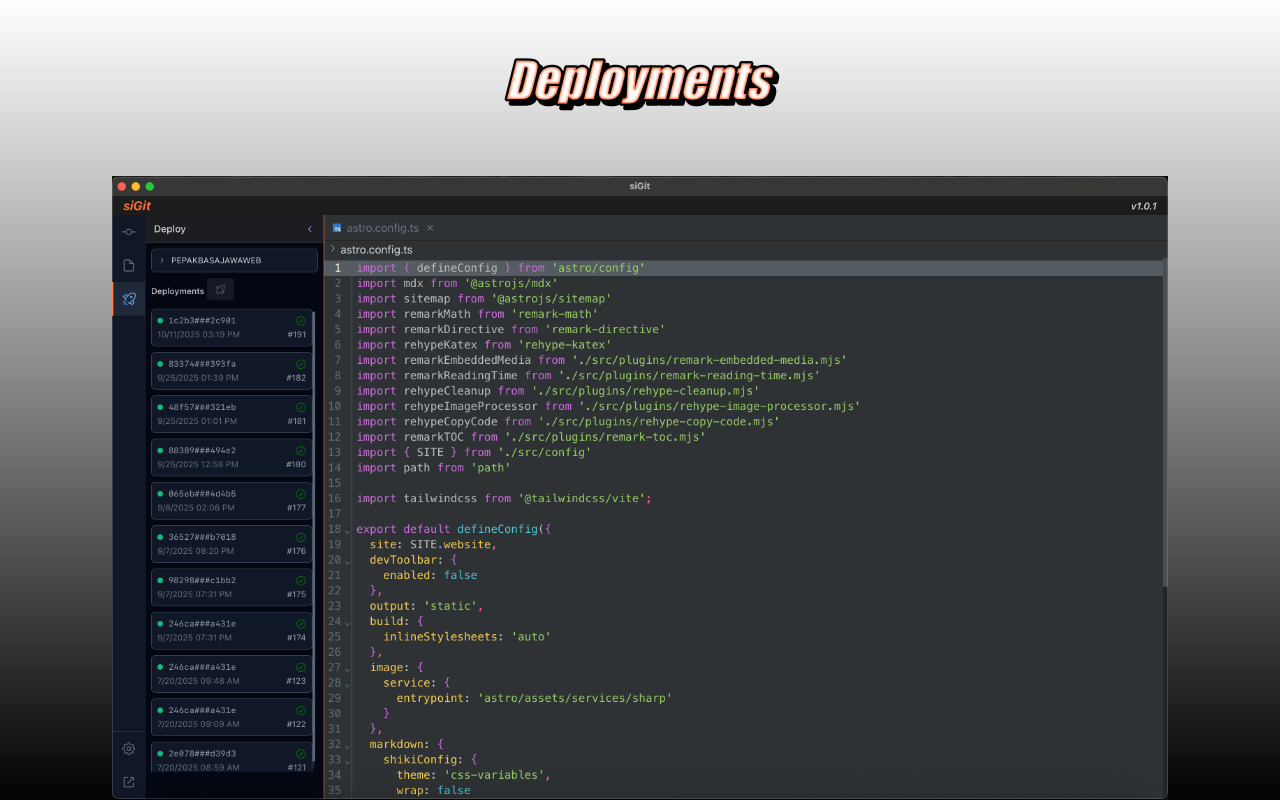Click the external link icon in sidebar
The image size is (1280, 800).
(128, 782)
